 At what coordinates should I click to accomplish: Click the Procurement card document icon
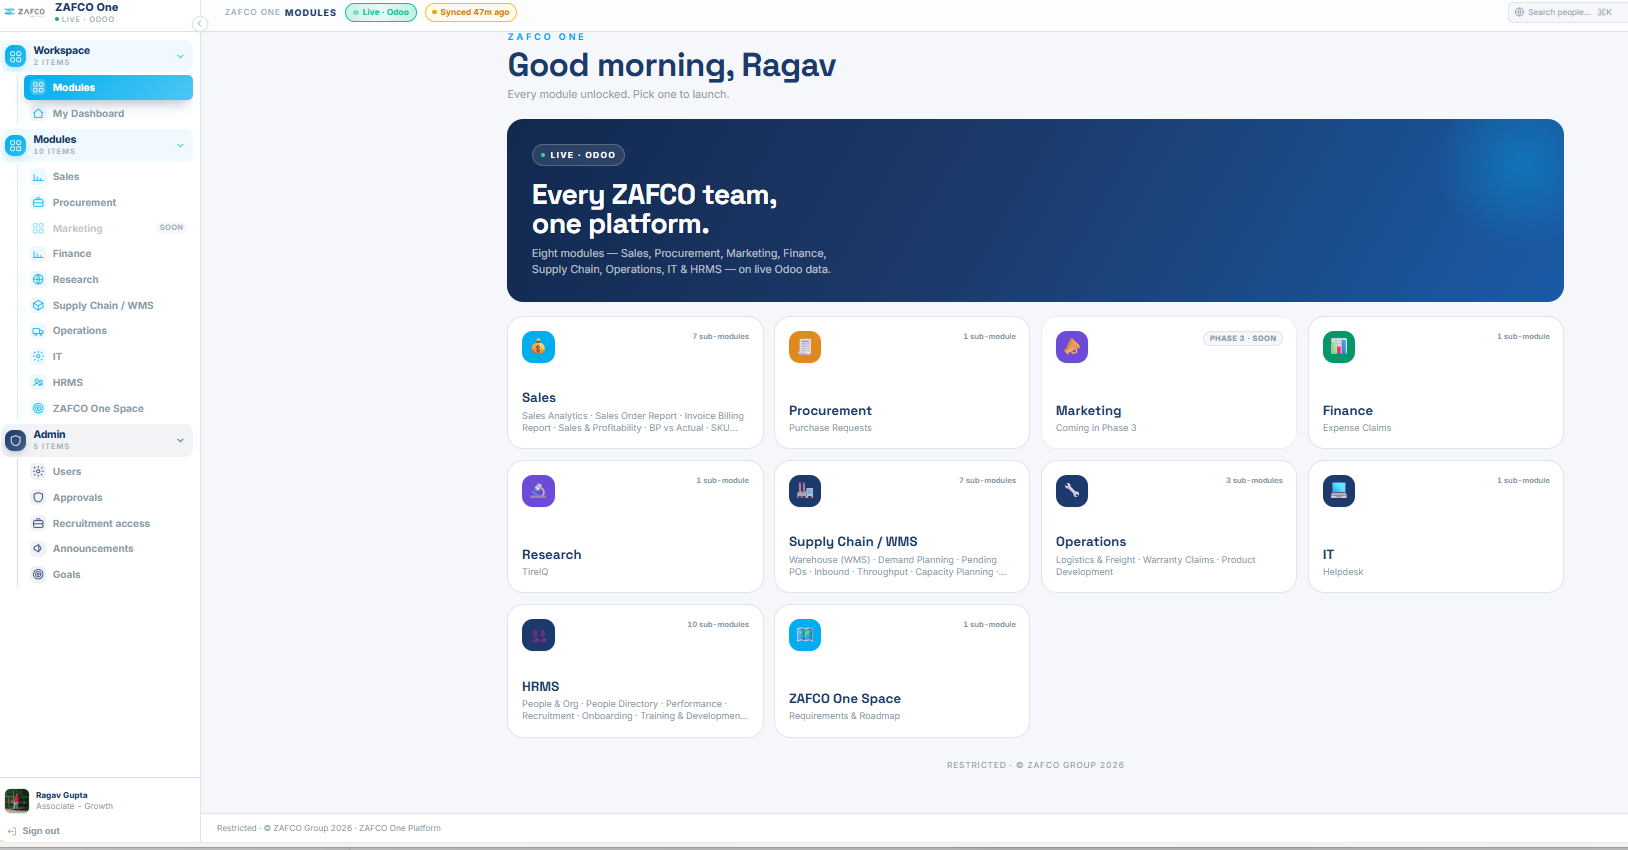[805, 347]
